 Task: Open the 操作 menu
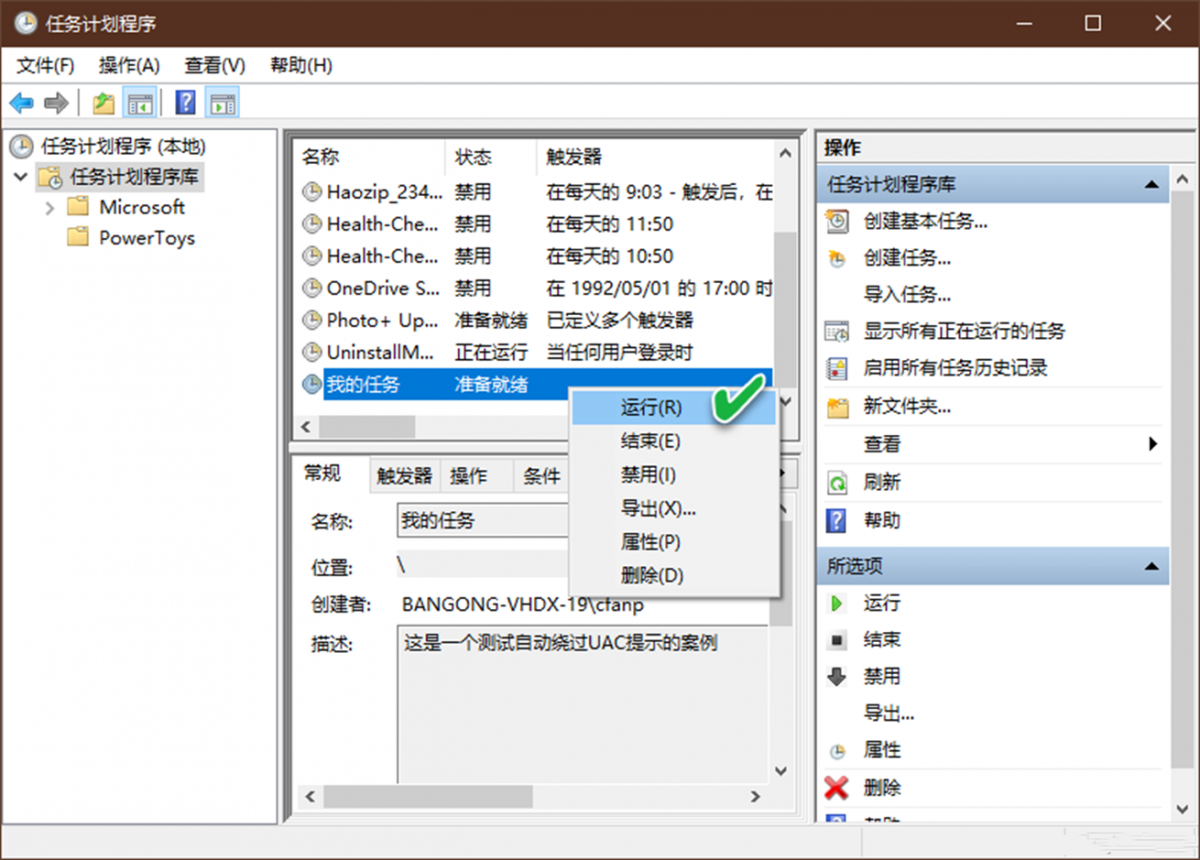point(129,65)
